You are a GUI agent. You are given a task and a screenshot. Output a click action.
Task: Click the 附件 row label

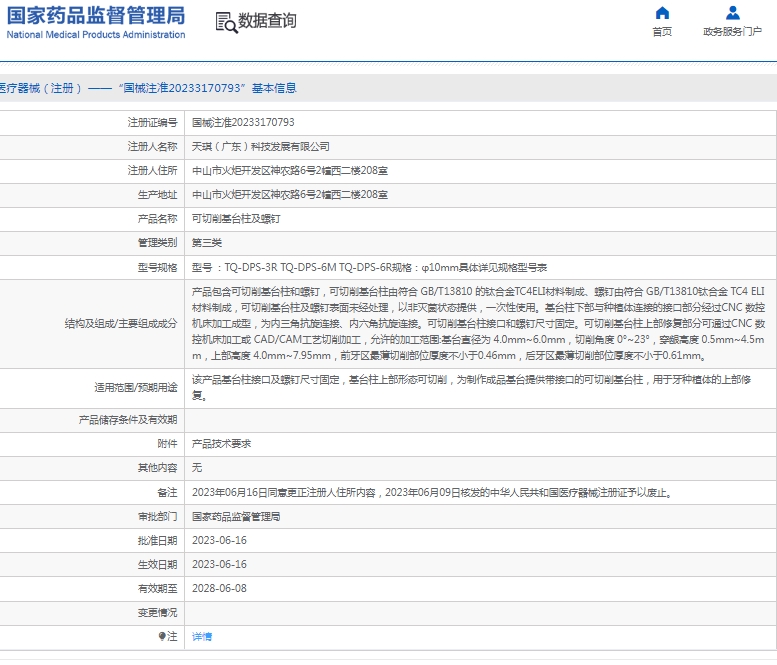click(167, 444)
